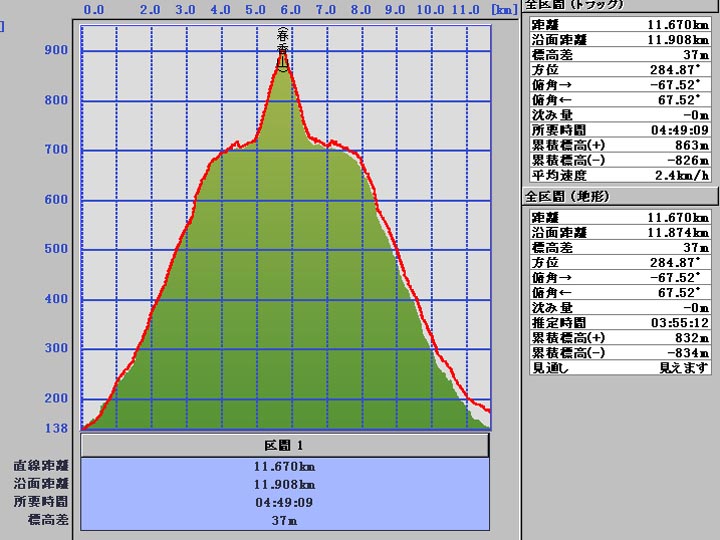Select the 累積標高(+) 832m terrain row
Image resolution: width=720 pixels, height=540 pixels.
click(x=618, y=338)
